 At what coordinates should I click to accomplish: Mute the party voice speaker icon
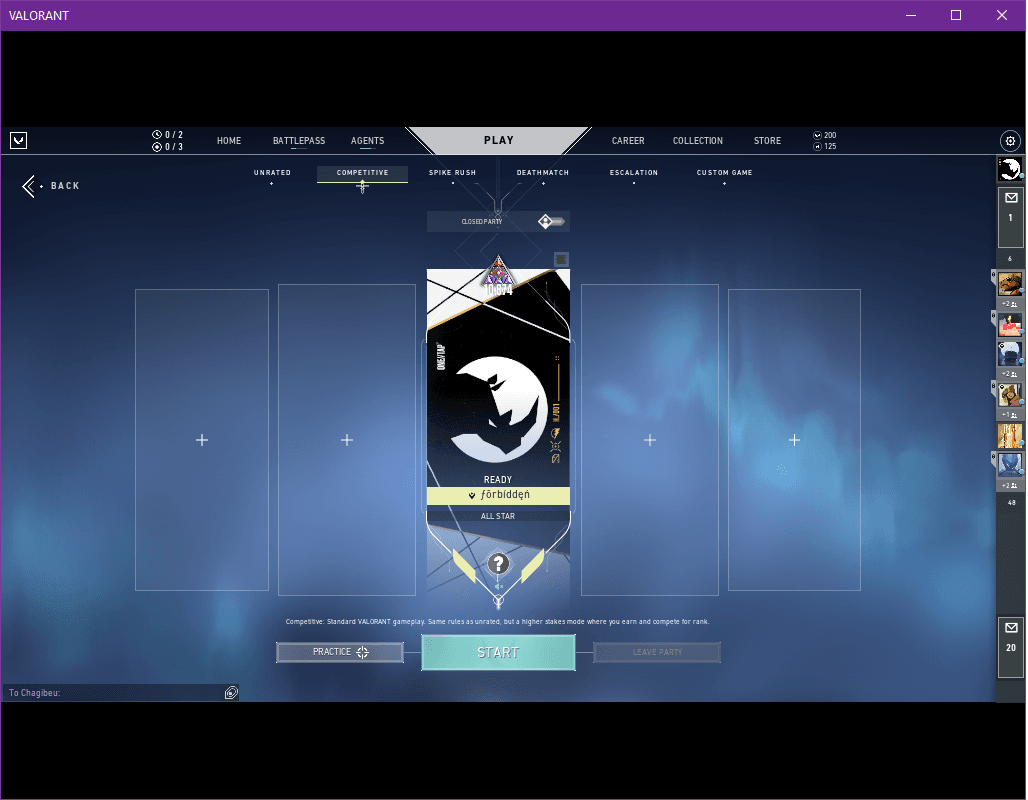498,587
